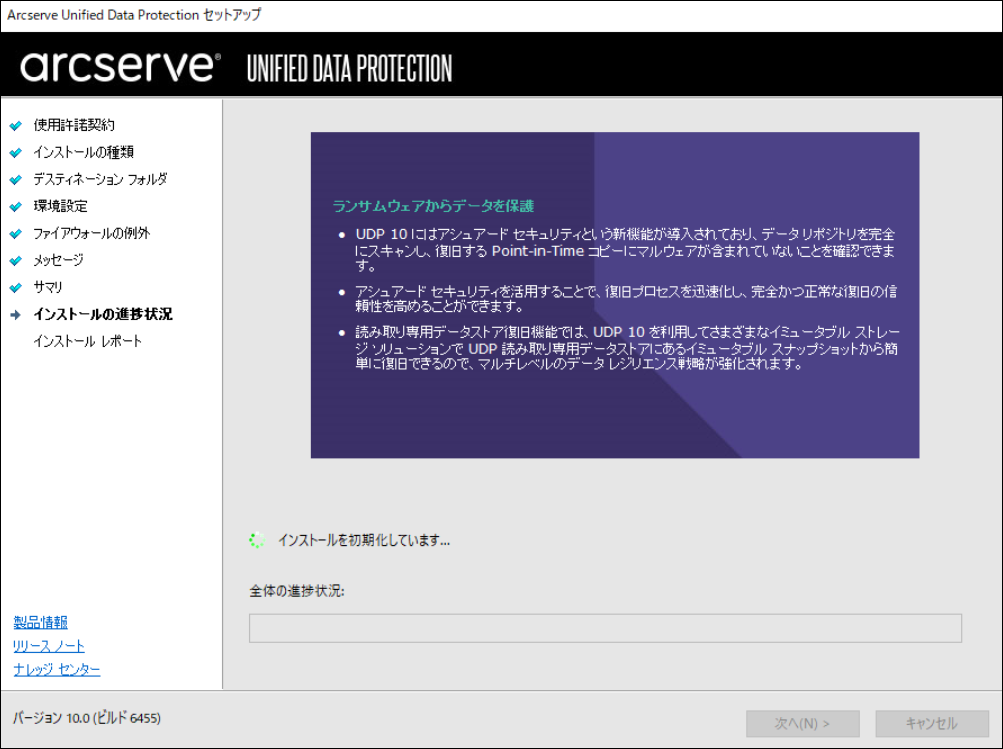1003x749 pixels.
Task: Select the 使用許諾契約 step in sidebar
Action: coord(74,125)
